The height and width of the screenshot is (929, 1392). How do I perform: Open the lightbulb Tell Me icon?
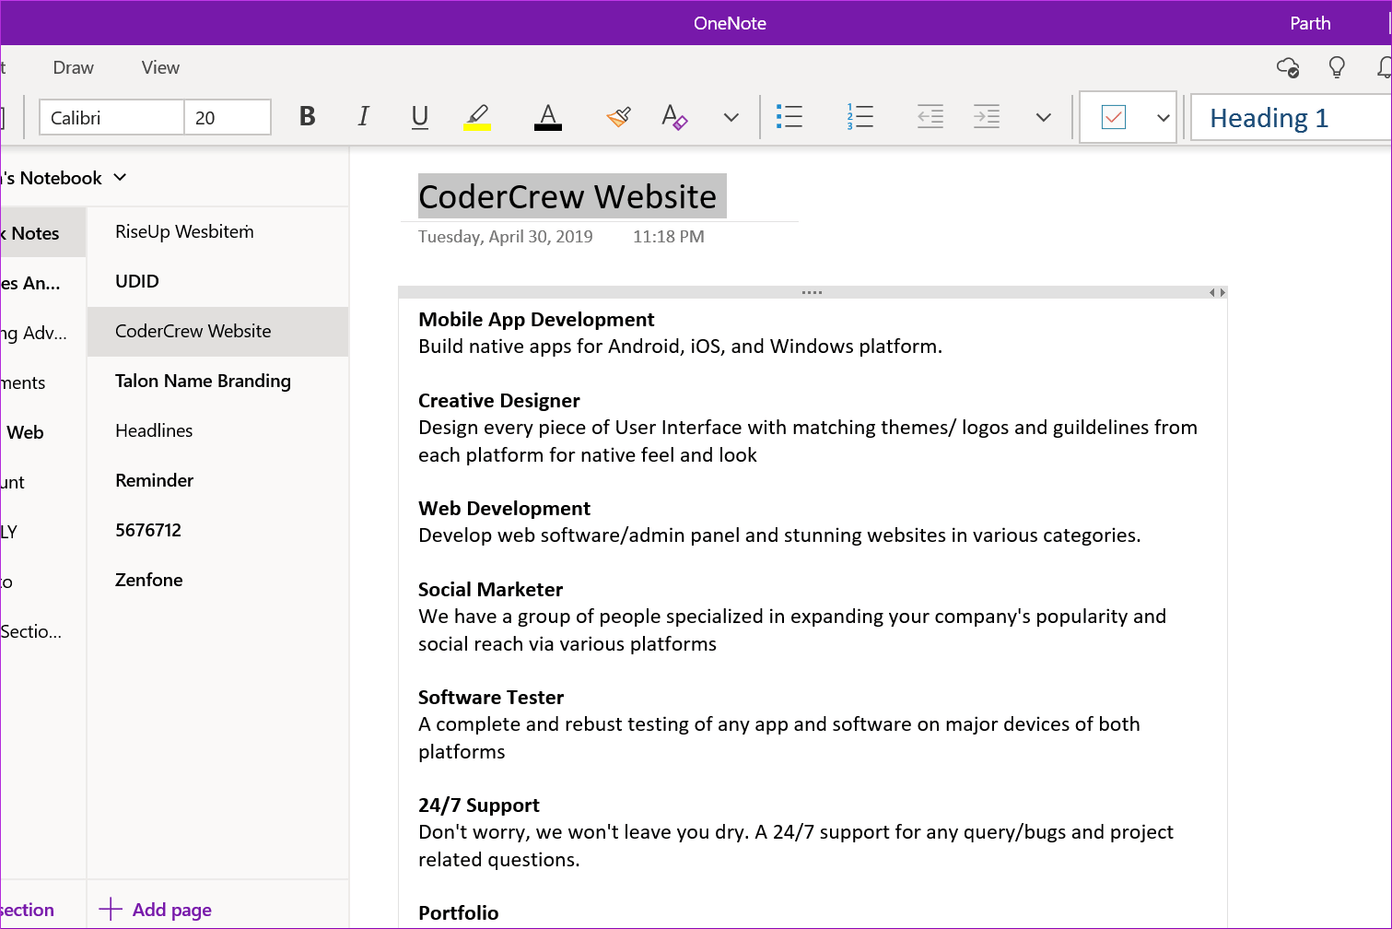(1337, 67)
